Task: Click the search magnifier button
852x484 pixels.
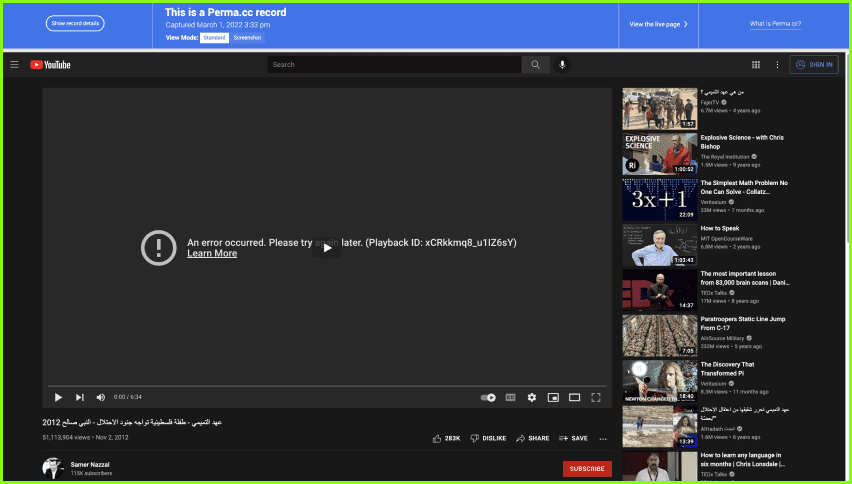Action: coord(535,65)
